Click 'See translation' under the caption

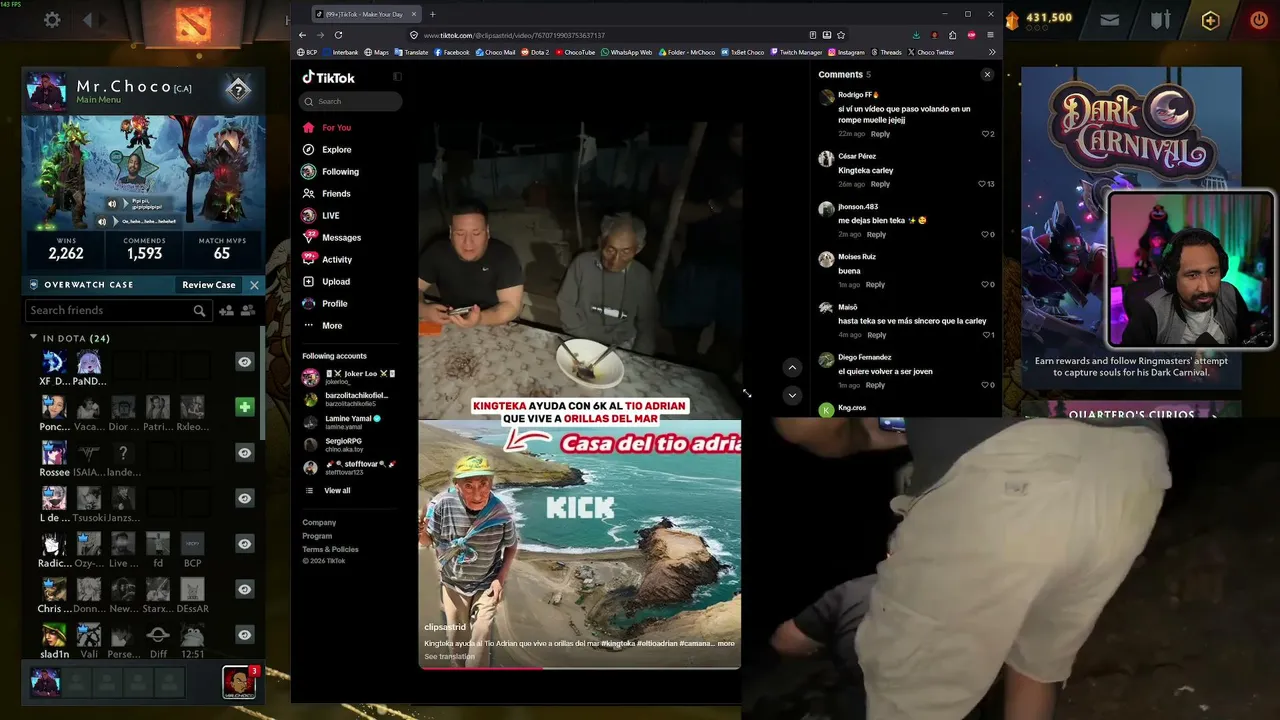click(449, 656)
